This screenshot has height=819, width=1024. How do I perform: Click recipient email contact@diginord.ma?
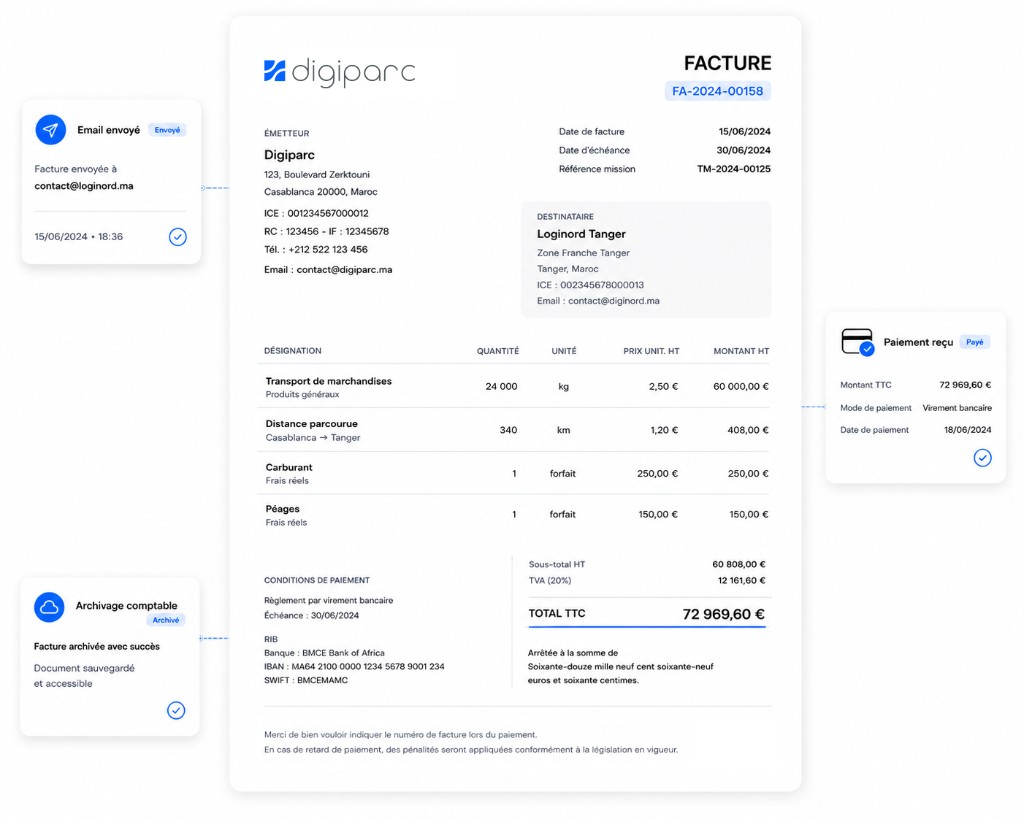click(614, 300)
